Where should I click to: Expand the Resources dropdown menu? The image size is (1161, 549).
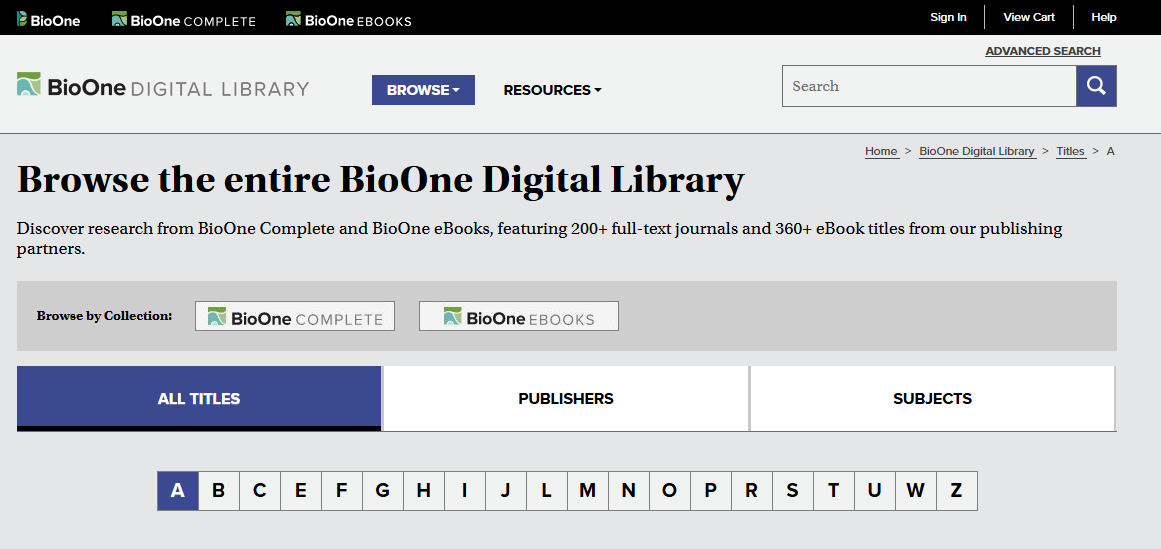pyautogui.click(x=552, y=90)
